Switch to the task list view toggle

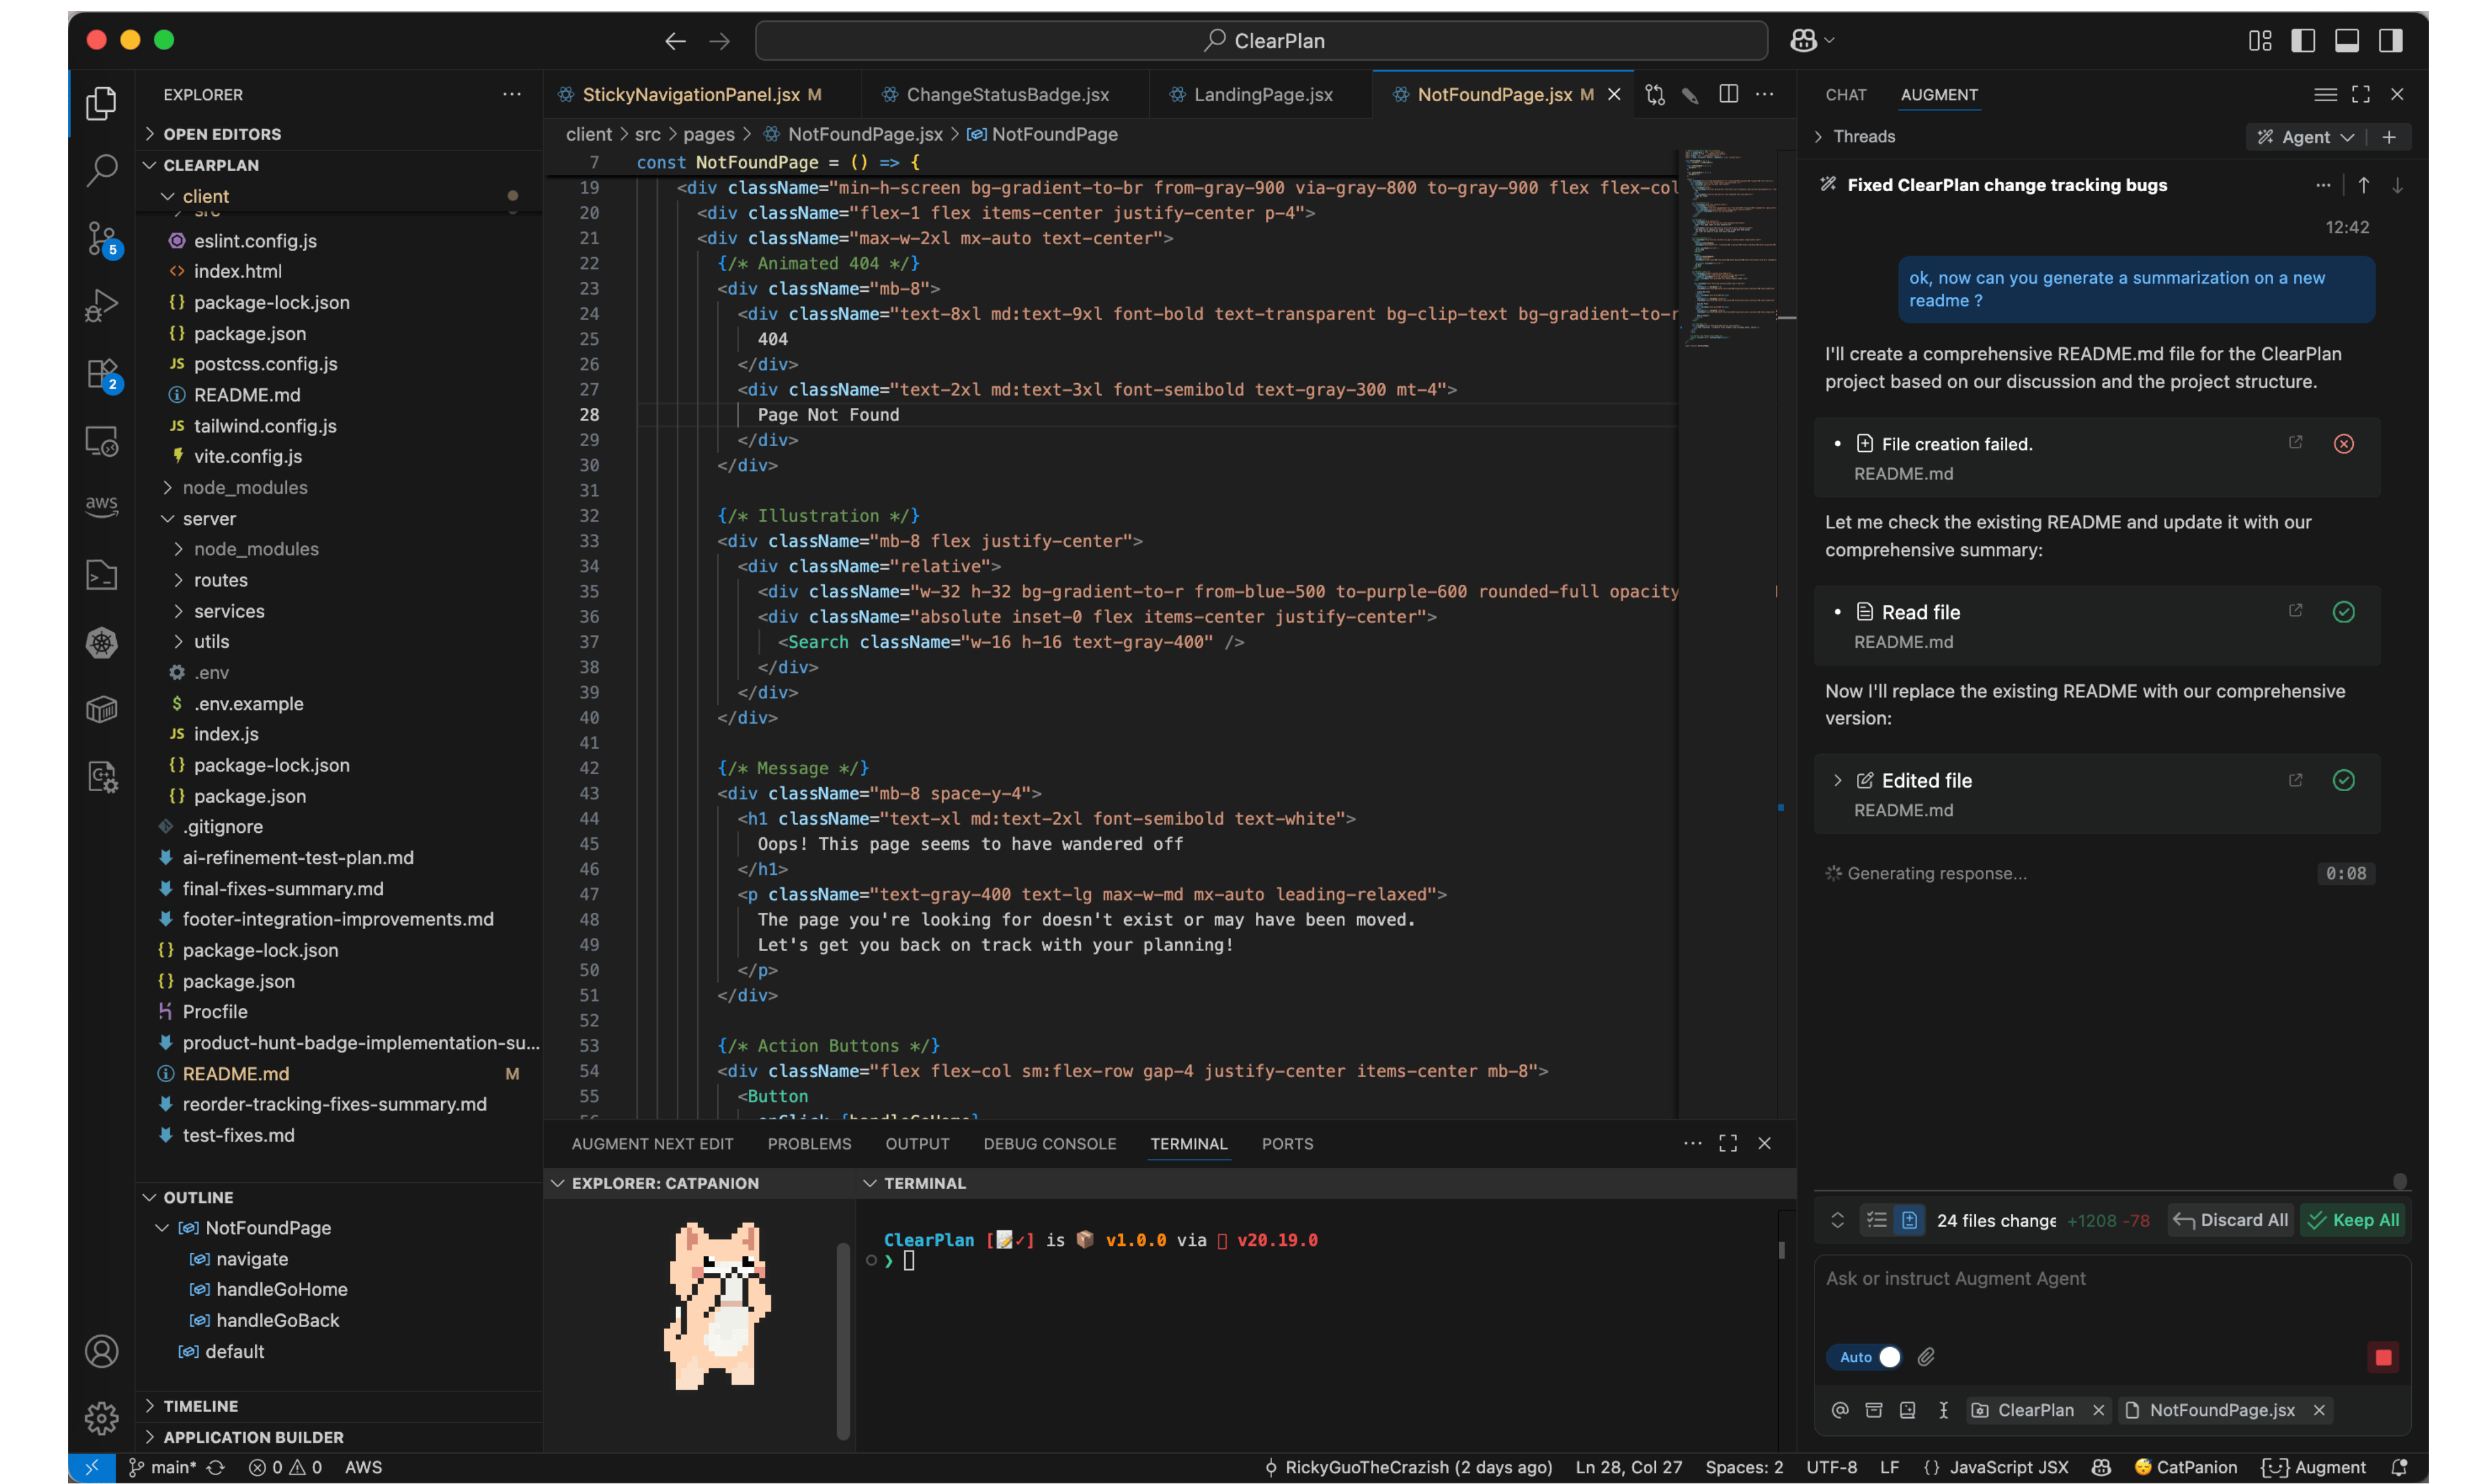(1876, 1220)
